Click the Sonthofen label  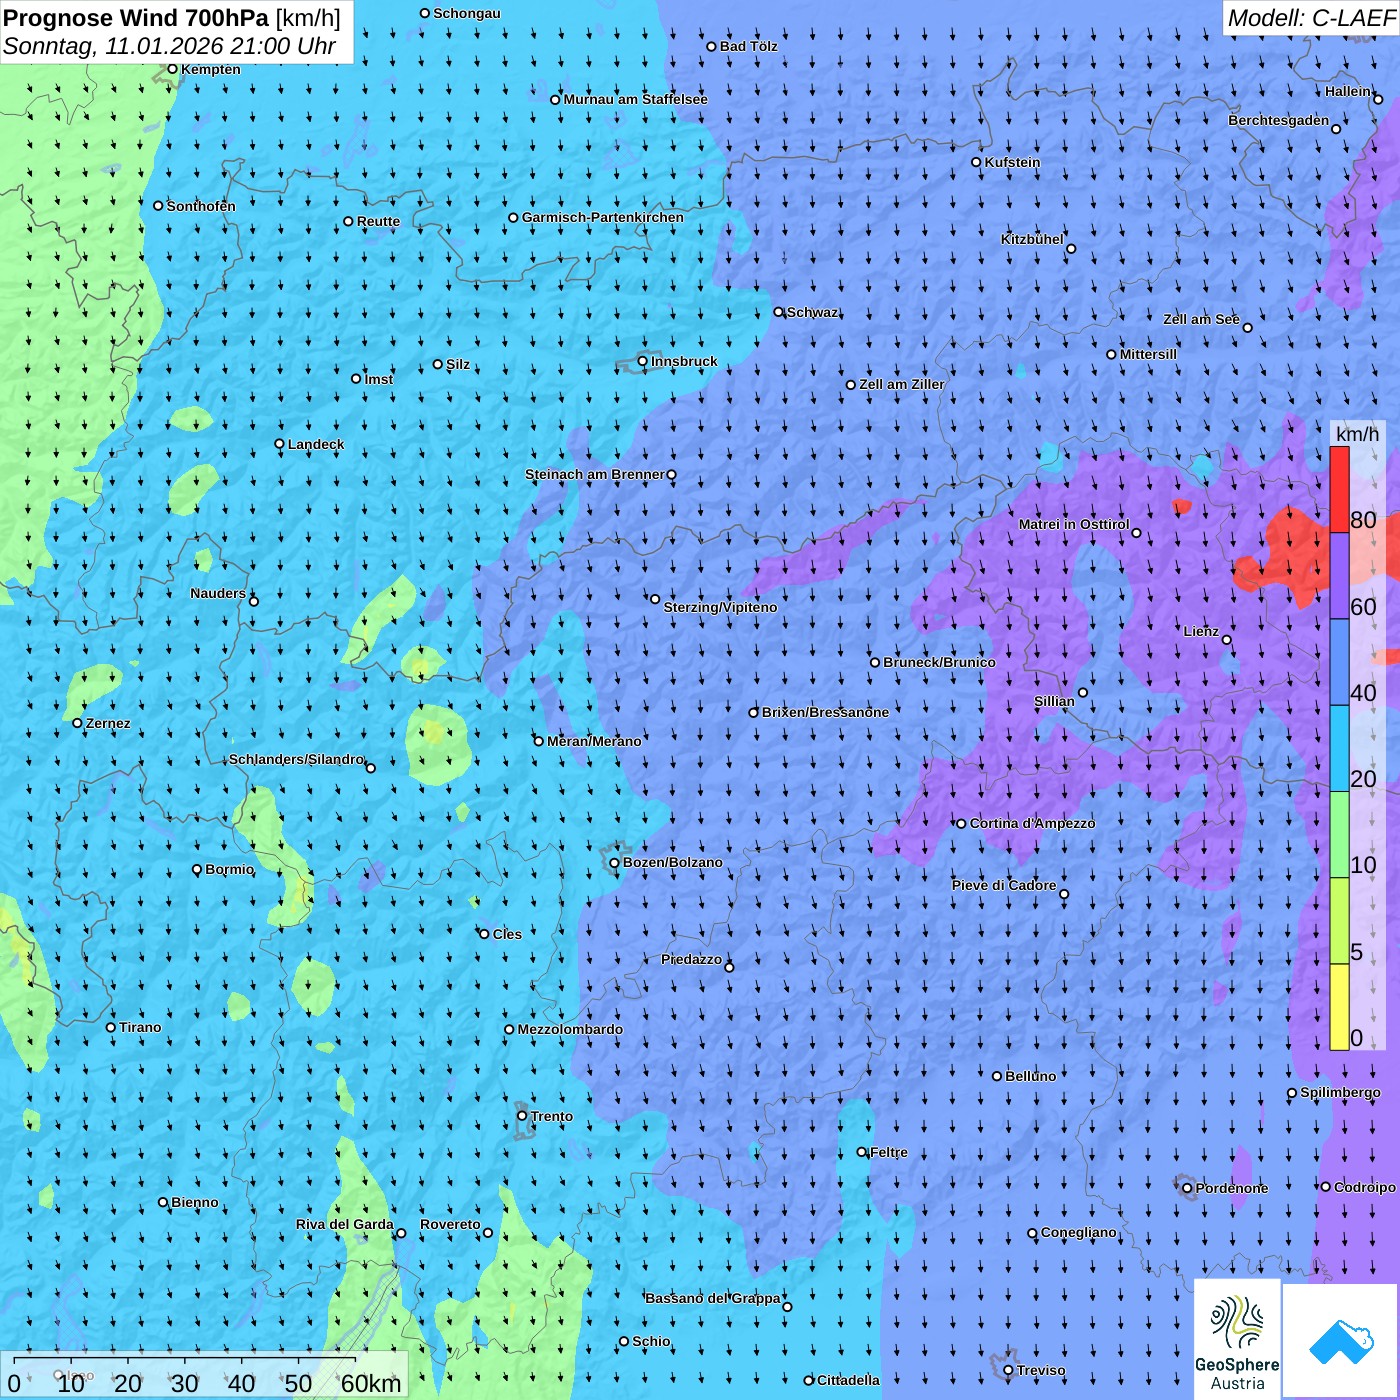[201, 206]
